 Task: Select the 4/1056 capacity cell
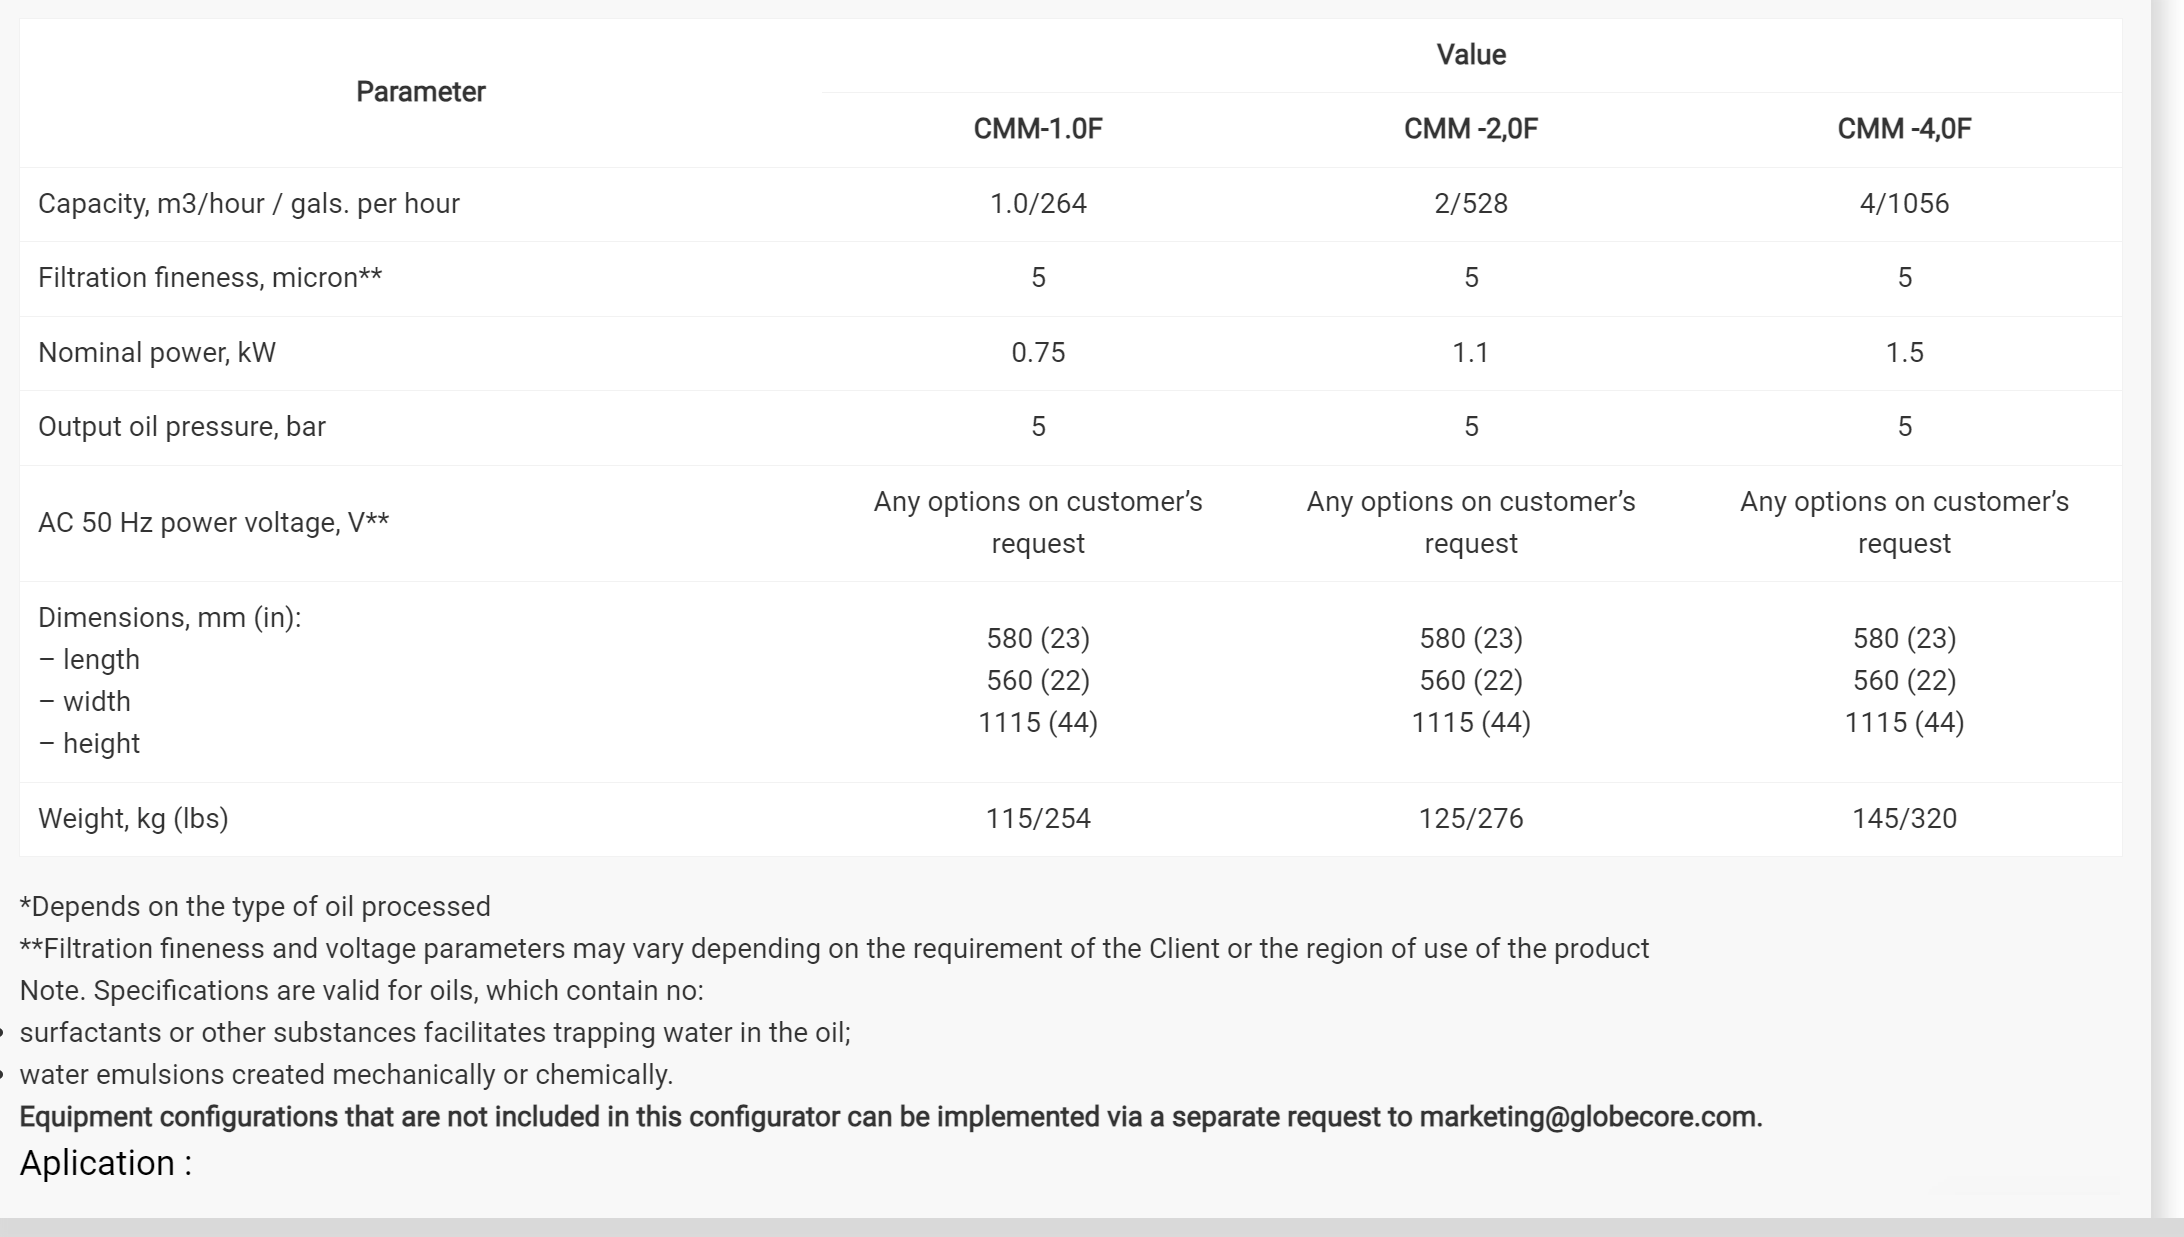click(1903, 204)
